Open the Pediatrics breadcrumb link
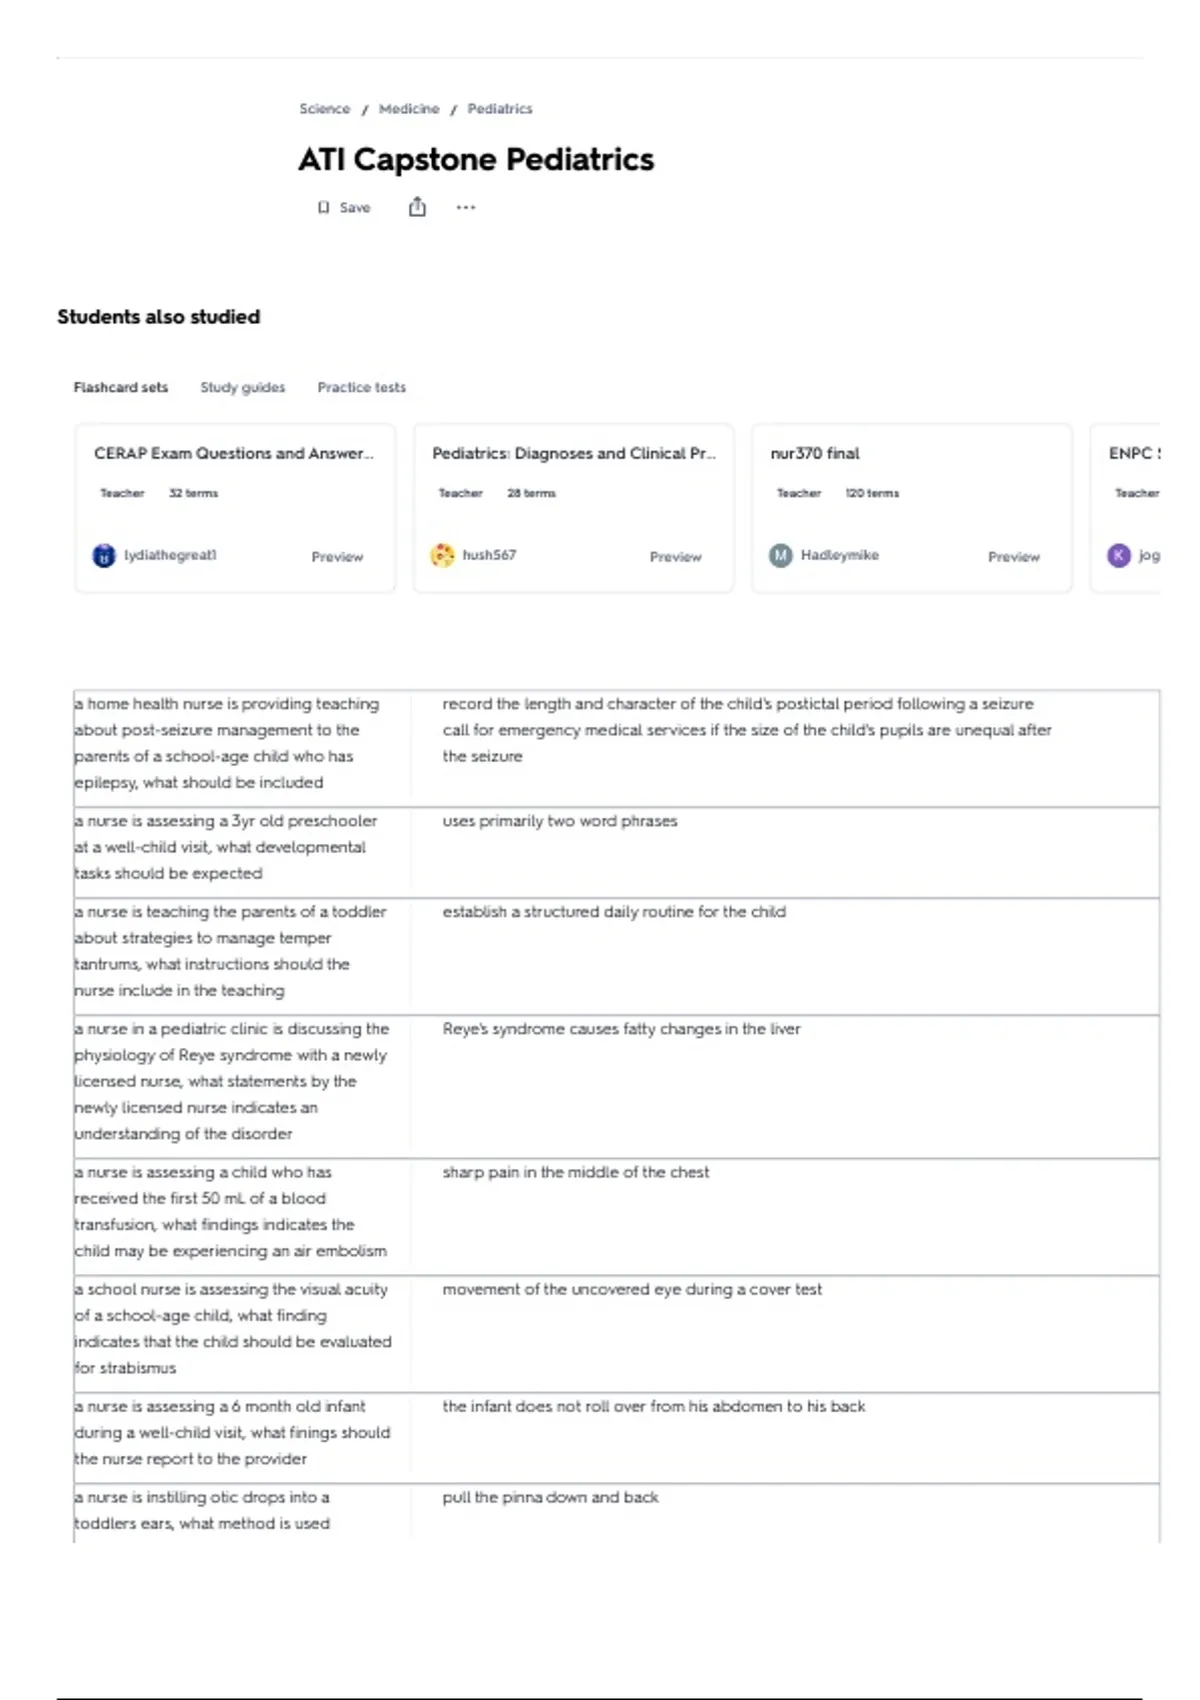 click(x=500, y=108)
